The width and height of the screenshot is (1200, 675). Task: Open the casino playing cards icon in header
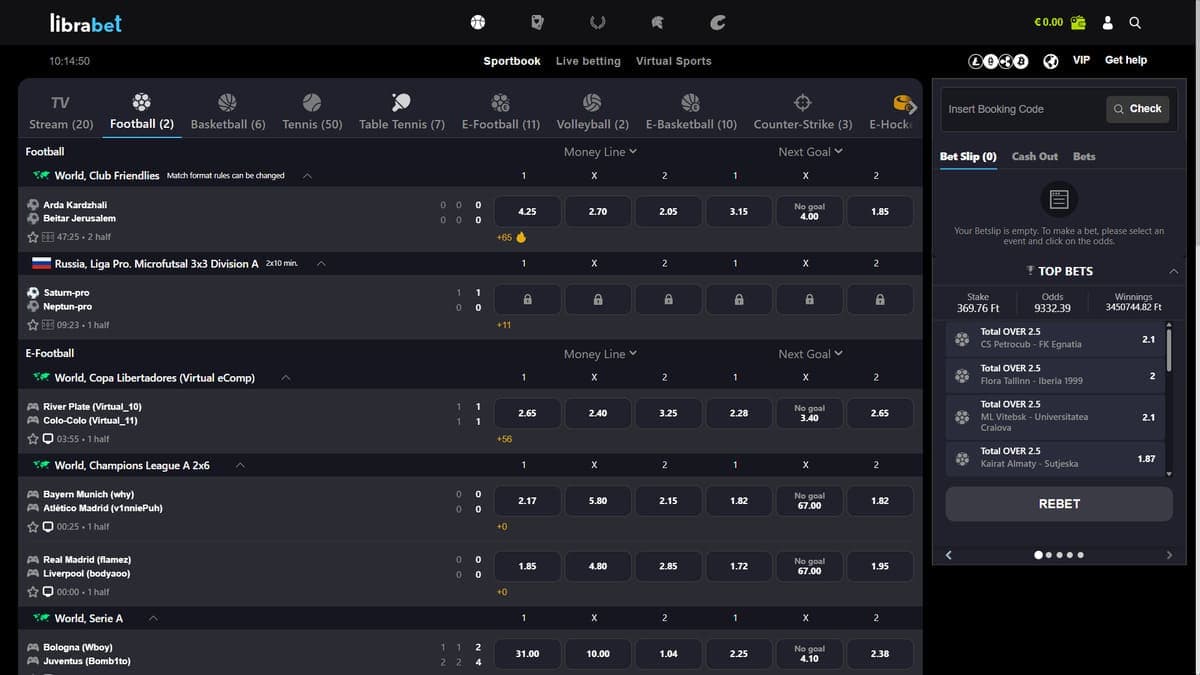coord(538,22)
